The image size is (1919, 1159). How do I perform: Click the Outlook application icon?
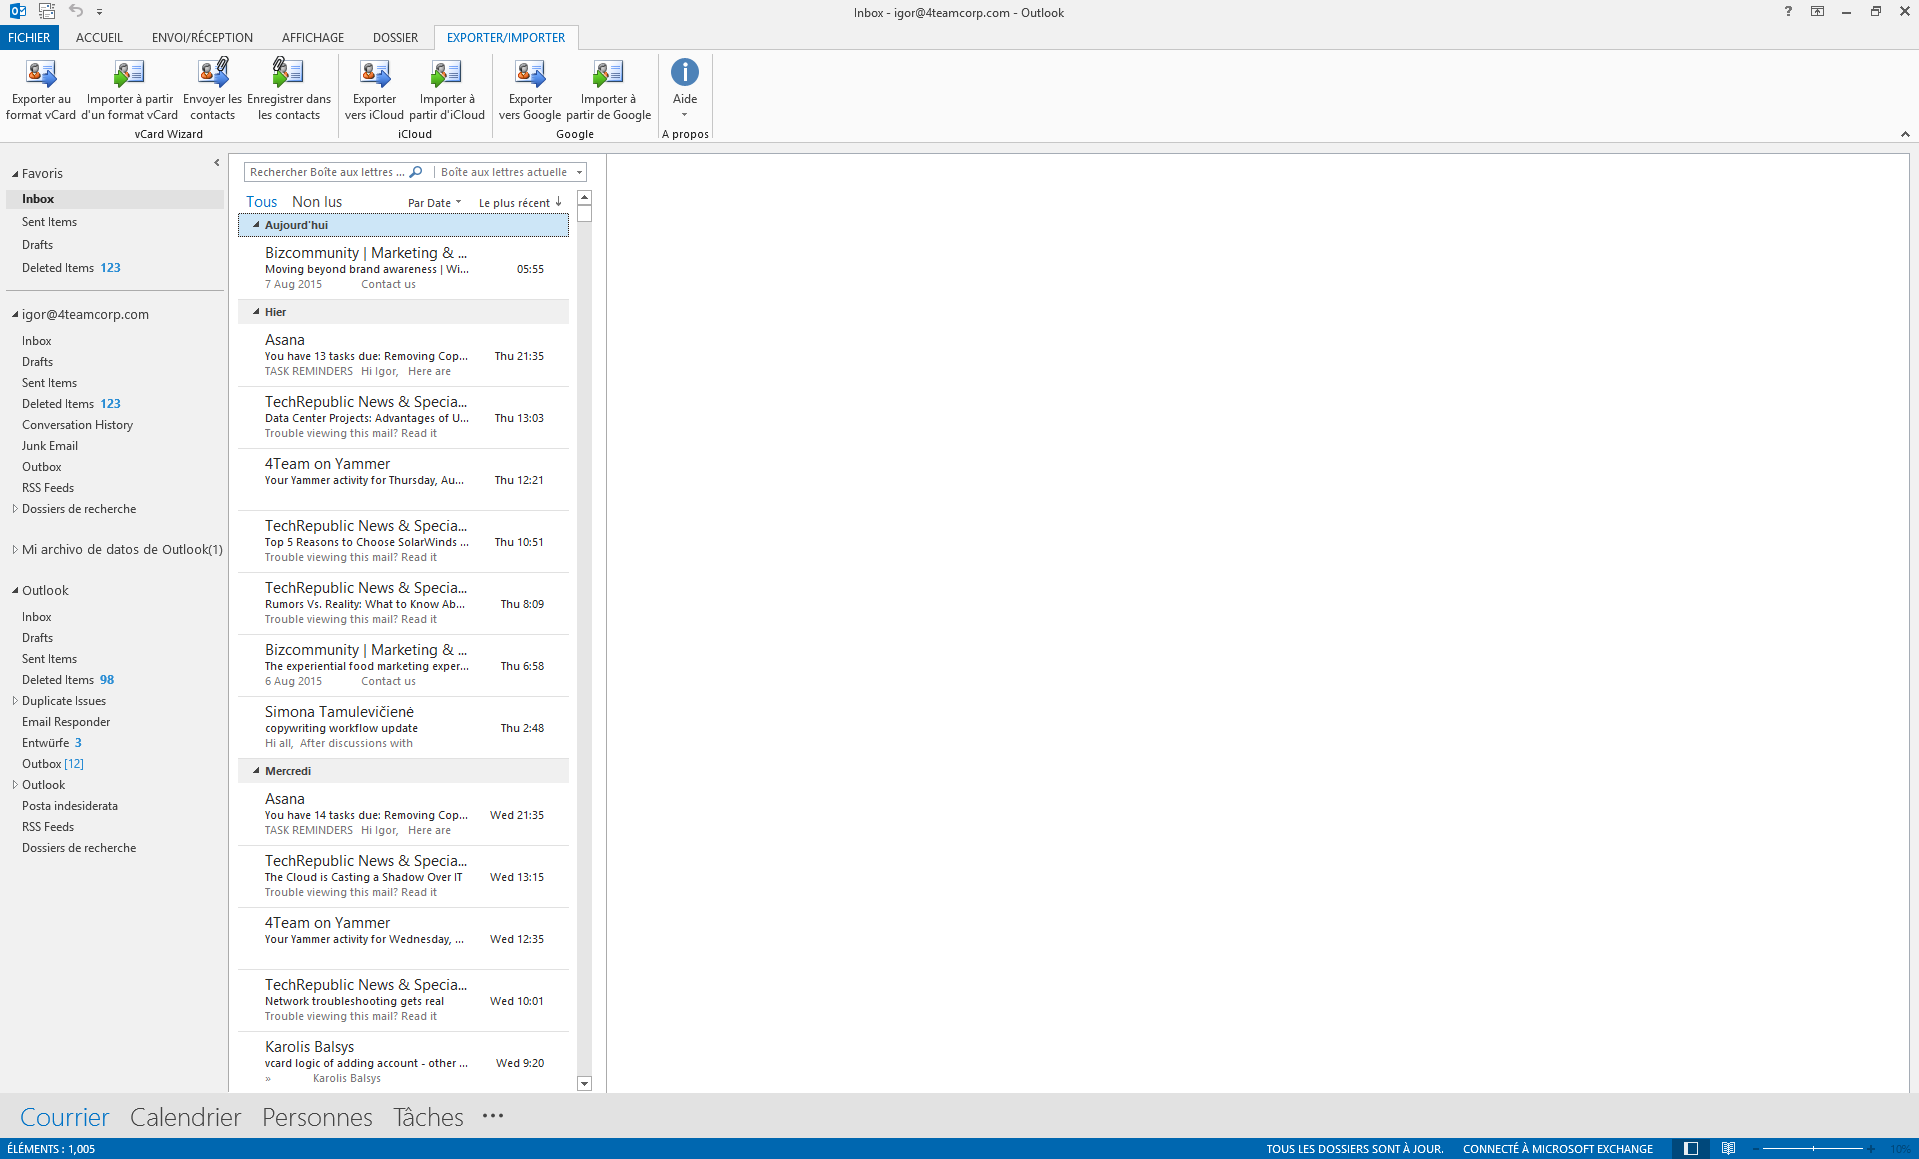(17, 11)
